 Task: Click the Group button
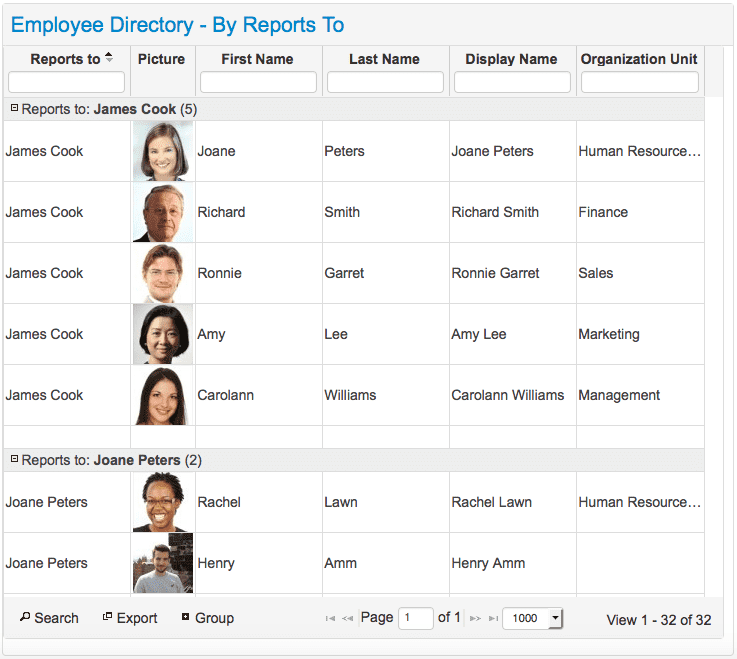coord(208,618)
